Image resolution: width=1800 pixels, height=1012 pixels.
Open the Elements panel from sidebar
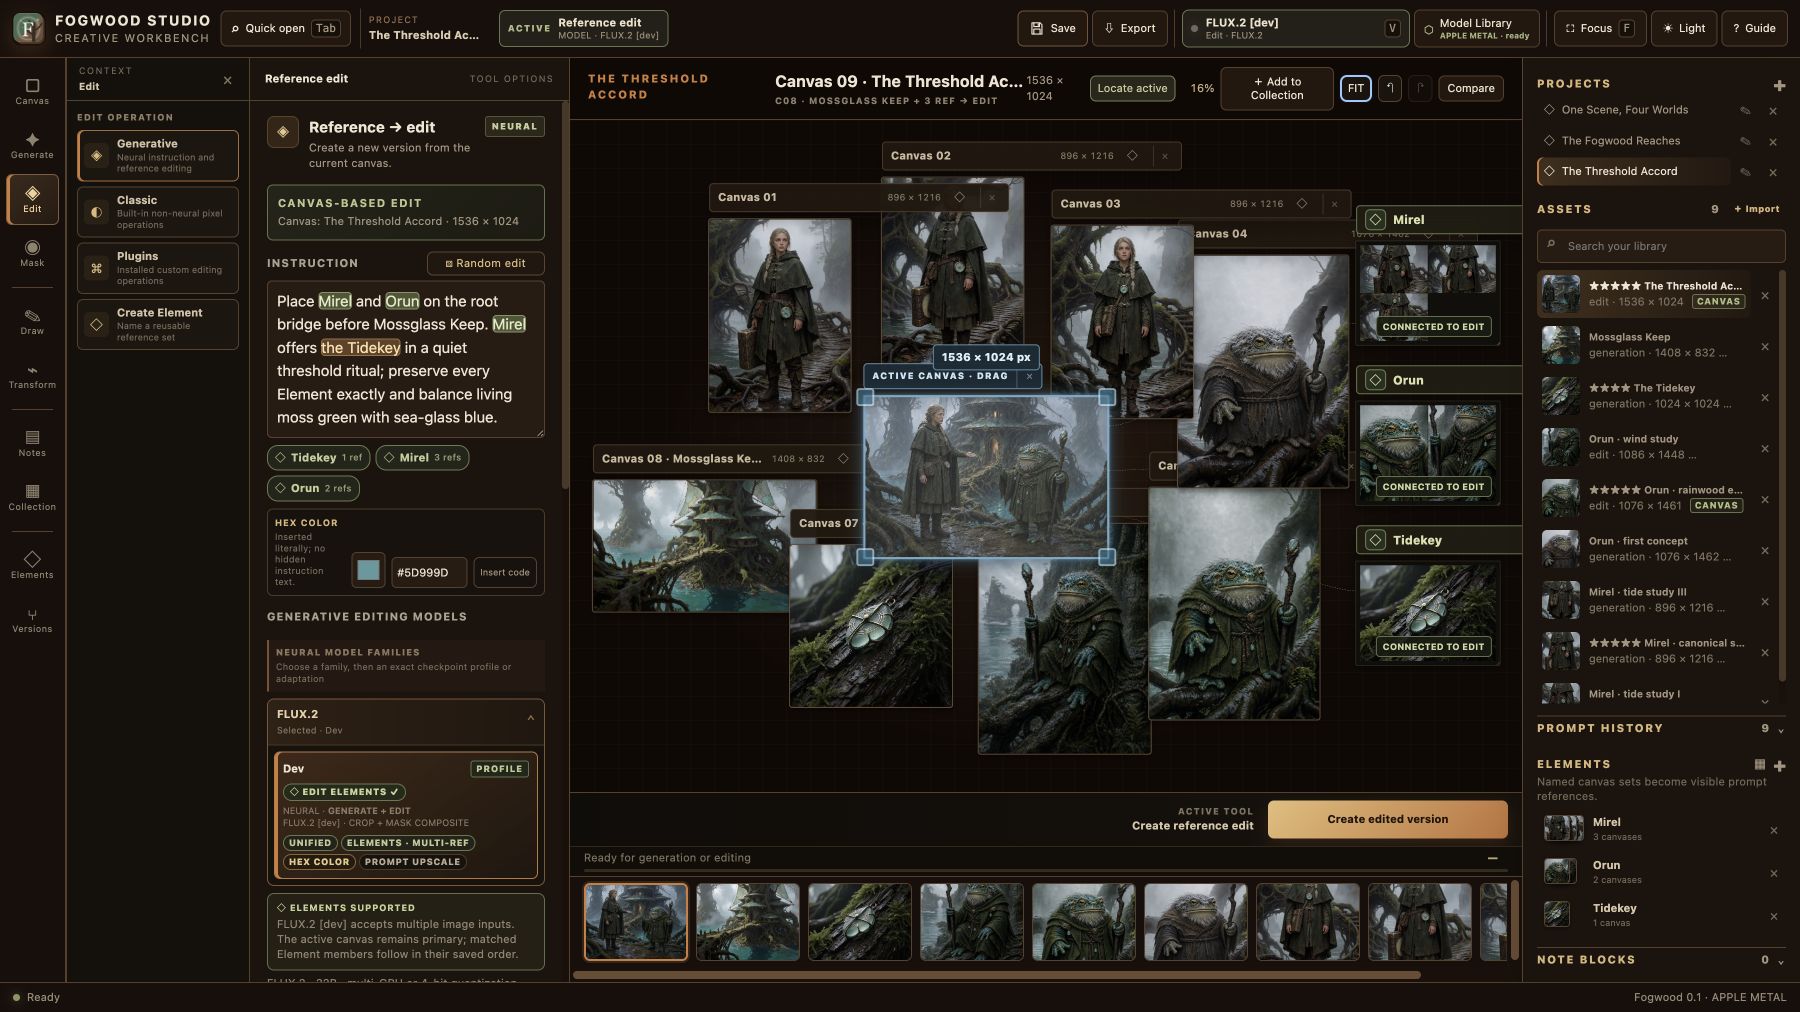pyautogui.click(x=32, y=565)
